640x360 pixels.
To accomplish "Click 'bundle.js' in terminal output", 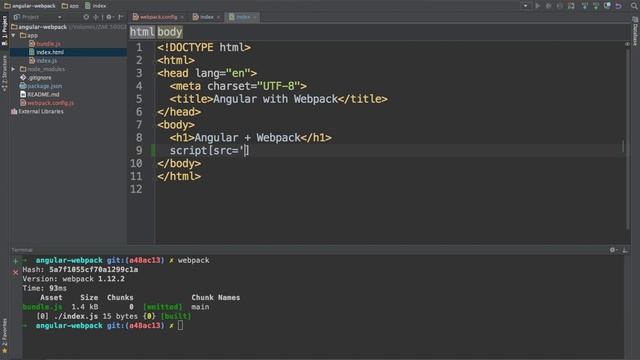I will click(42, 307).
